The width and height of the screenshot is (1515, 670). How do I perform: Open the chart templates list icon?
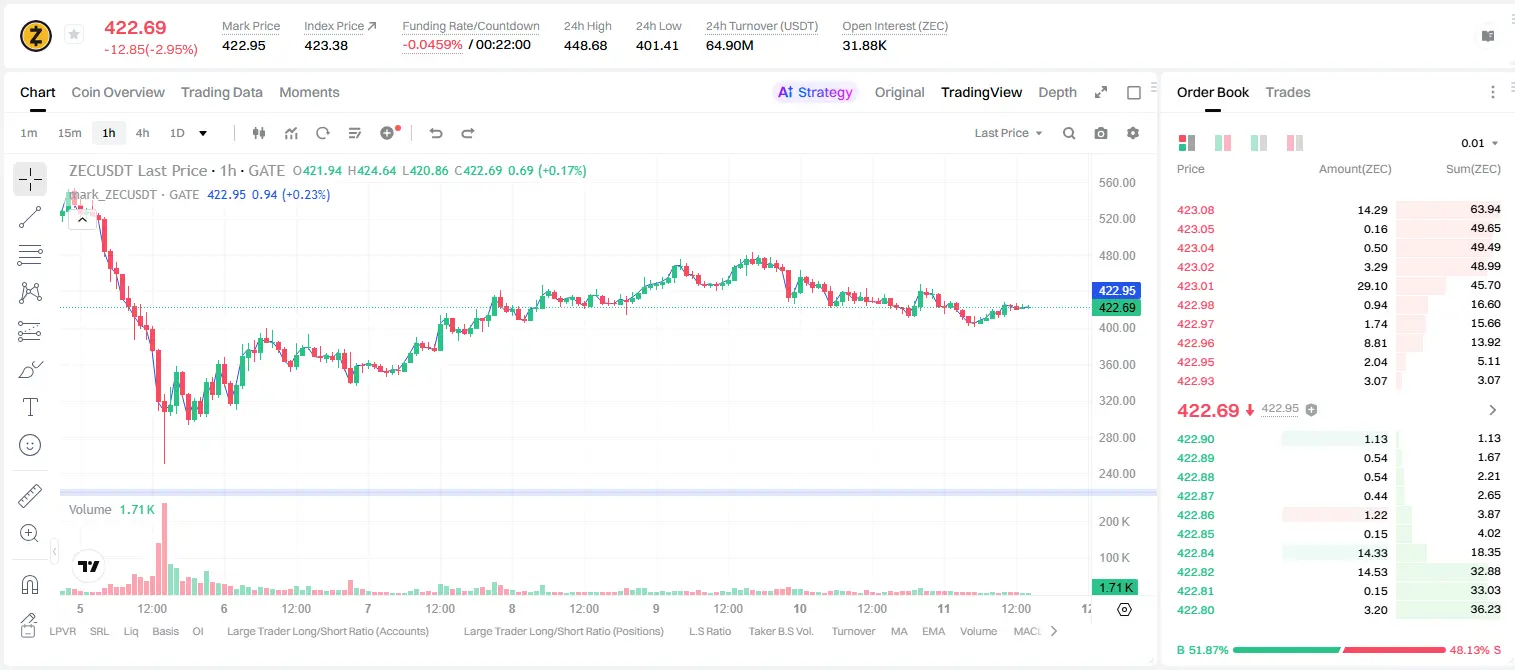pos(355,133)
